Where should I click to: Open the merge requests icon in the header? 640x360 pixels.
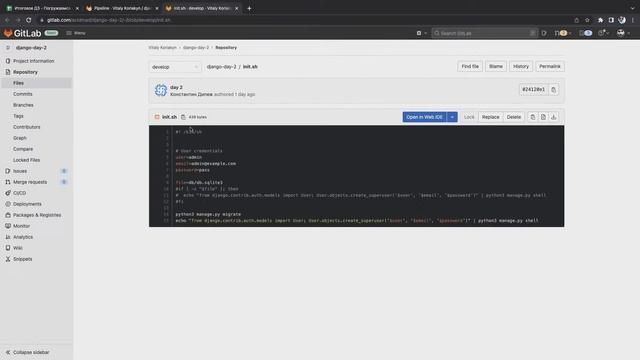(562, 33)
